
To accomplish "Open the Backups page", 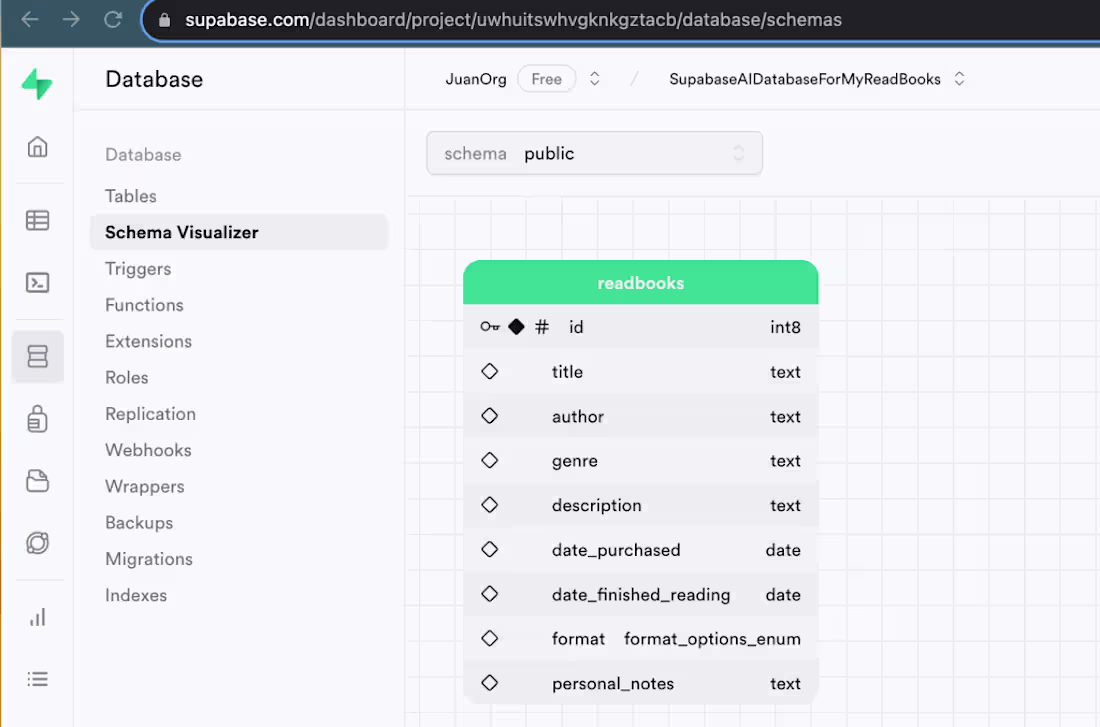I will pos(139,522).
